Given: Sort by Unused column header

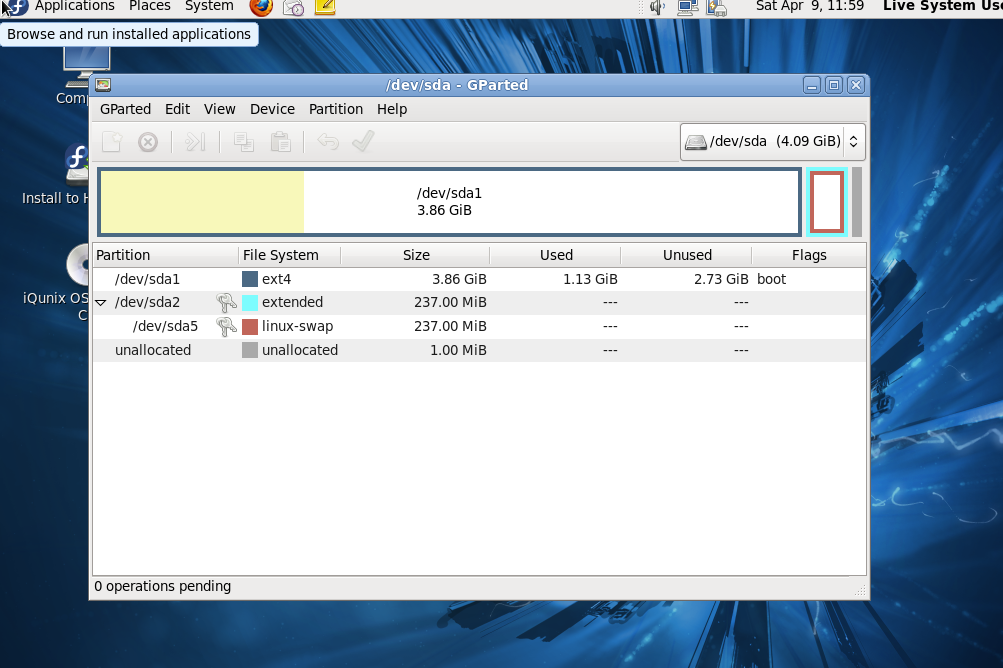Looking at the screenshot, I should (687, 255).
